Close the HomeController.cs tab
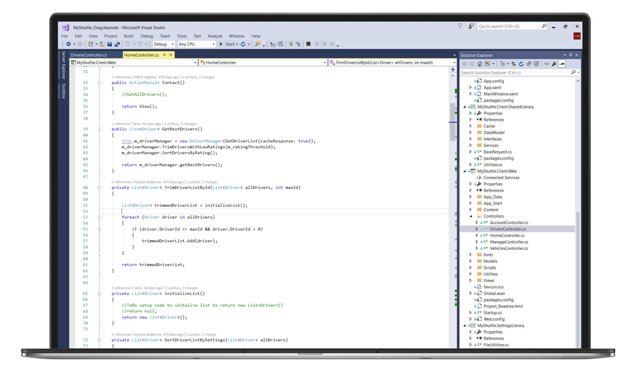Screen dimensions: 635x375 (x=171, y=55)
